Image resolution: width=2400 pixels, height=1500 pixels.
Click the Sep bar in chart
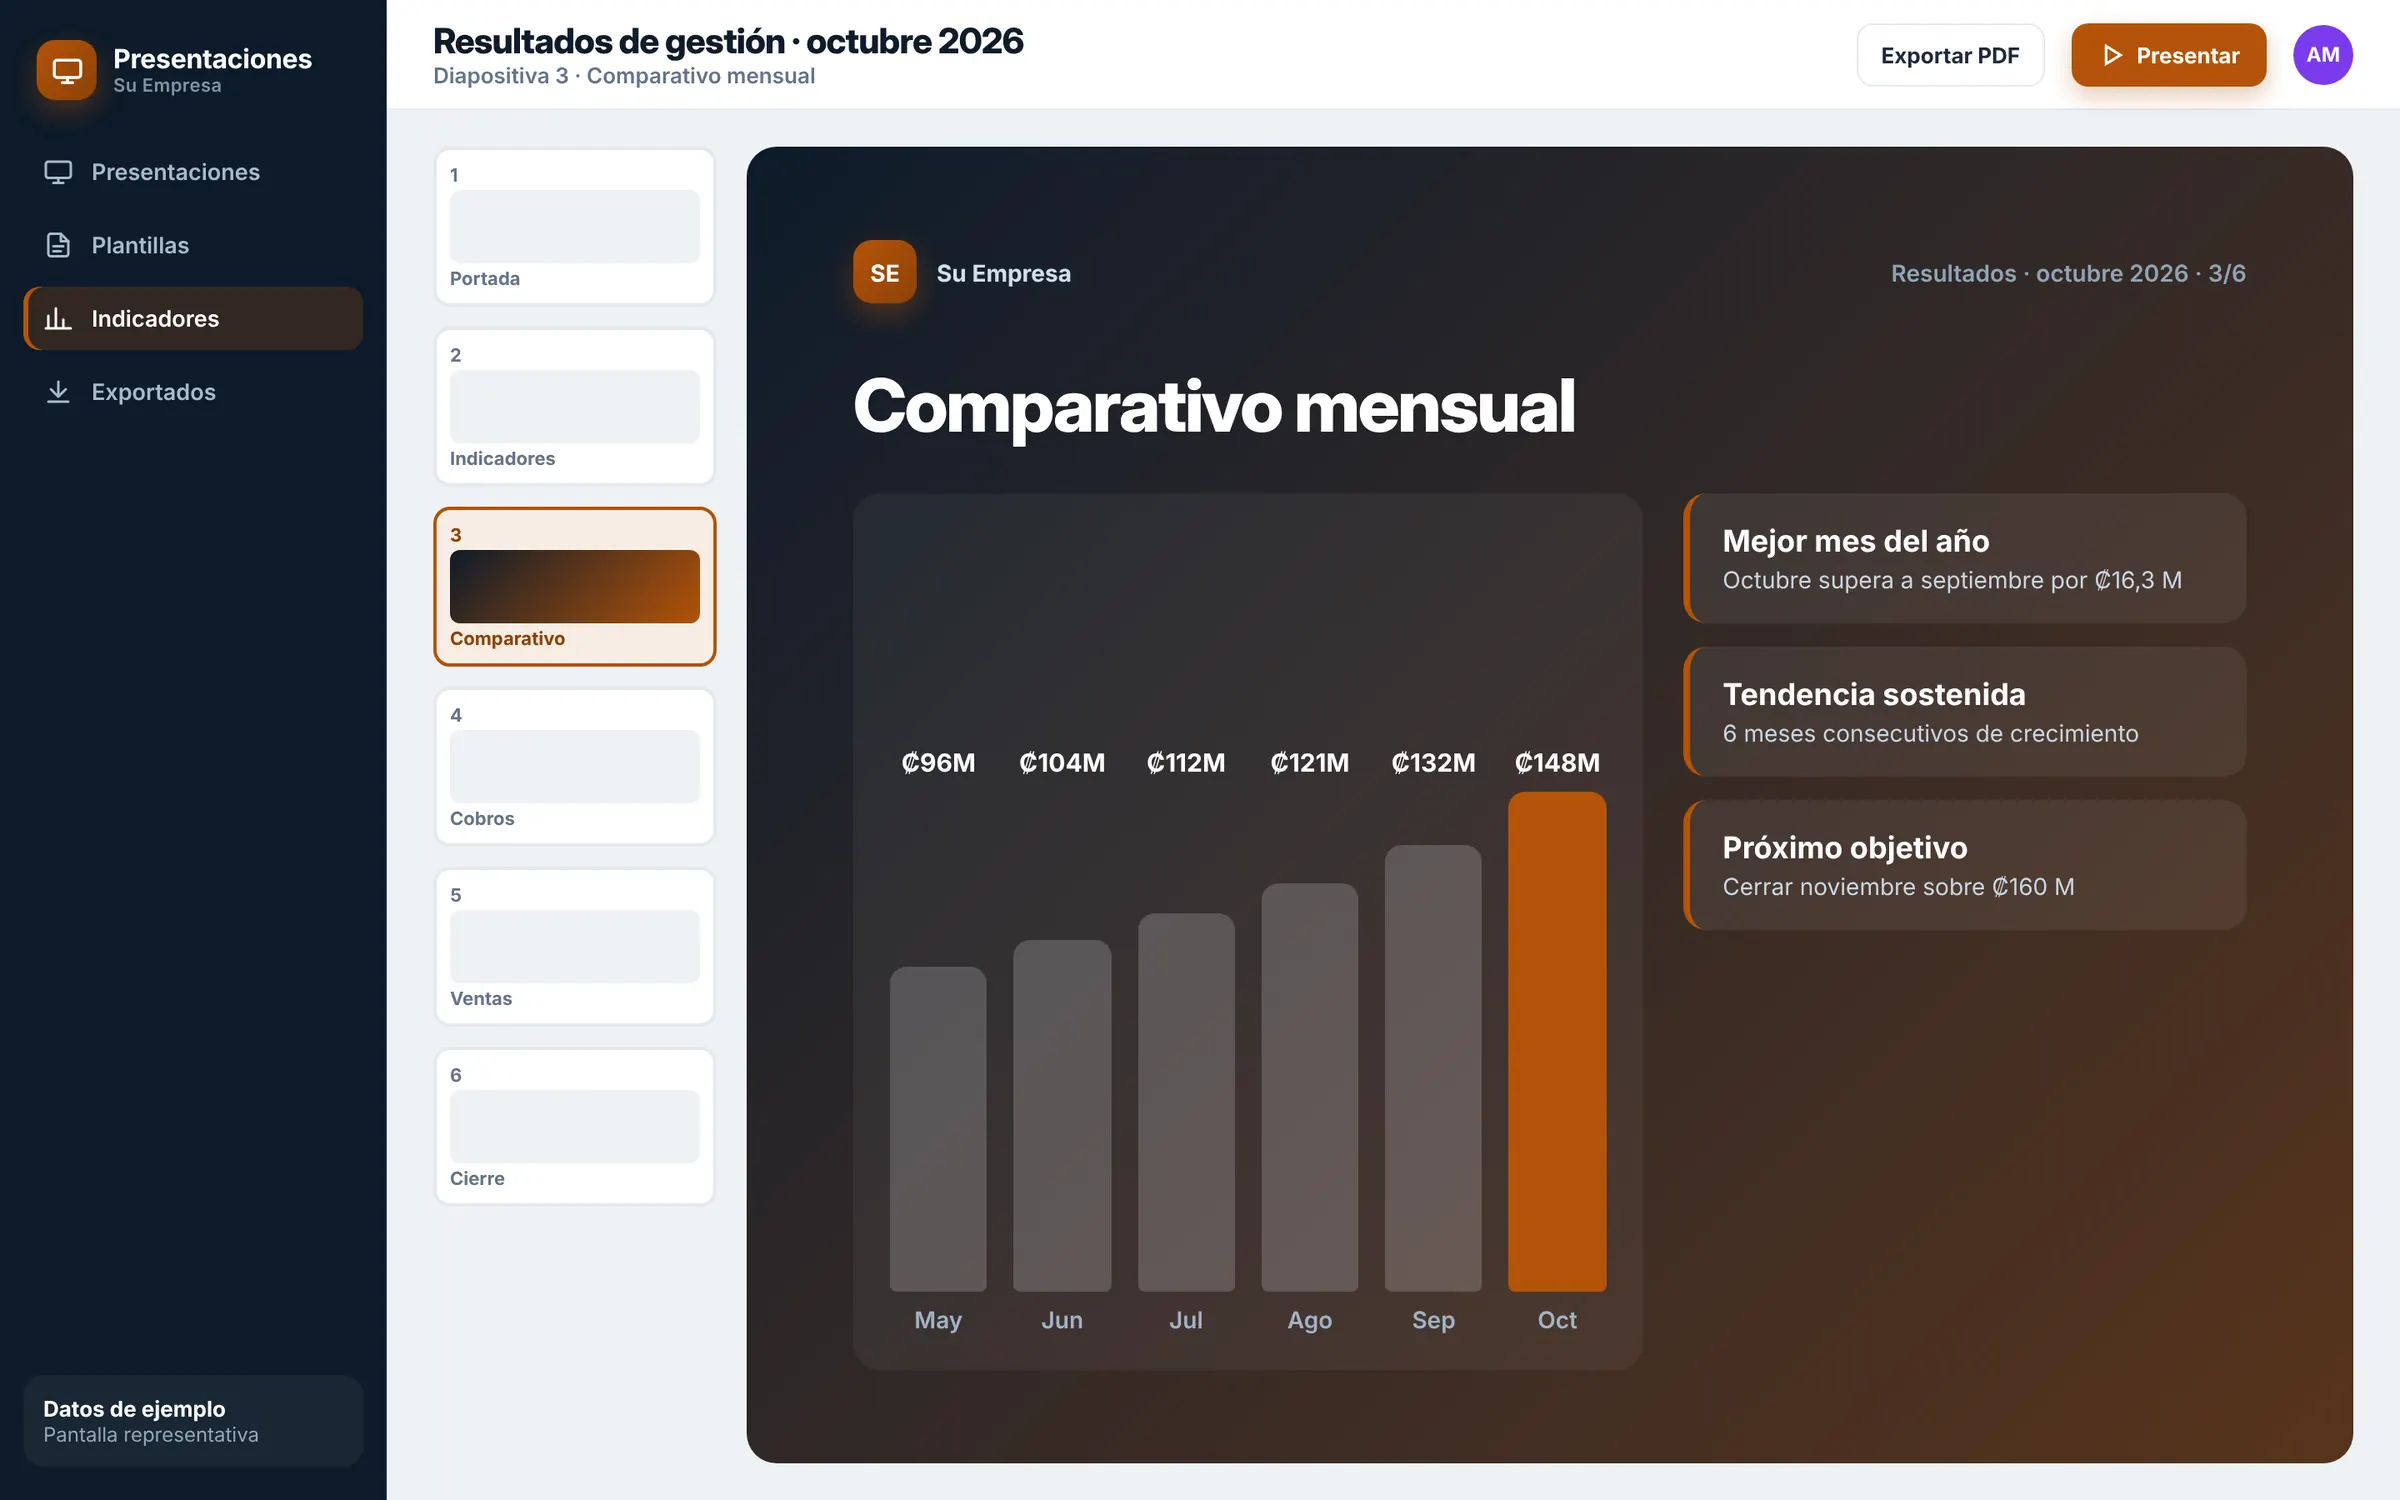pyautogui.click(x=1433, y=1068)
